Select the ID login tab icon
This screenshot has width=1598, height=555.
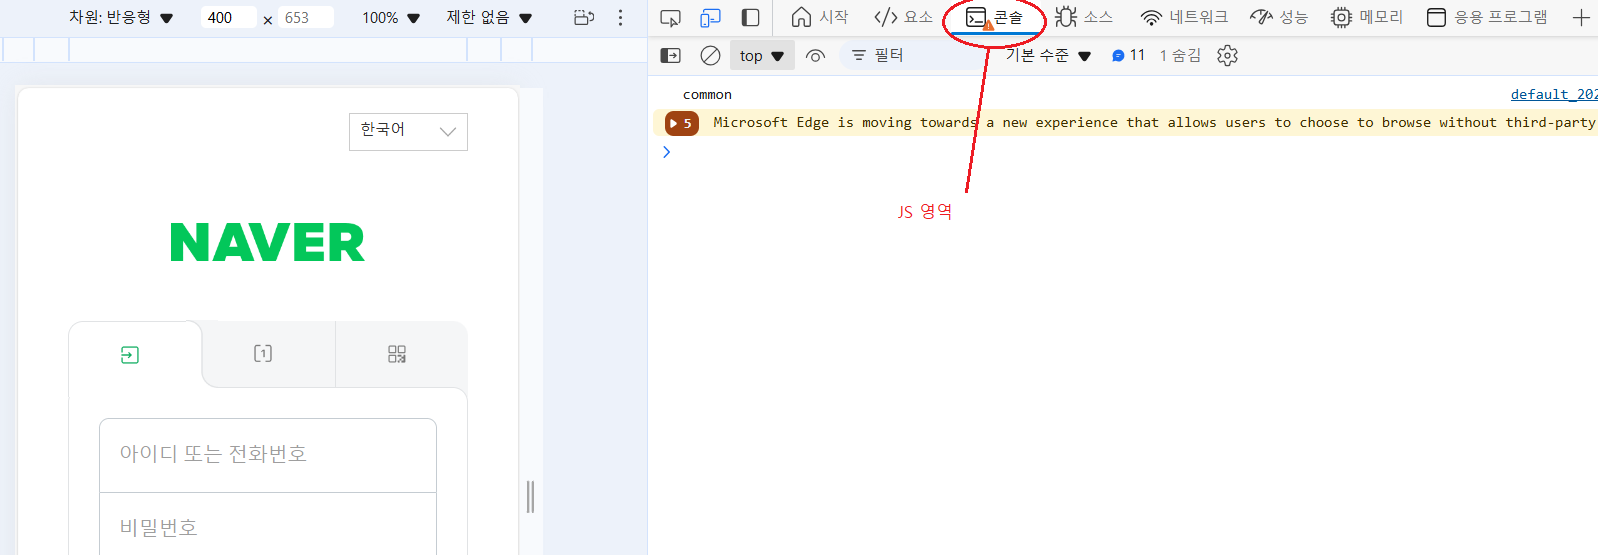(x=130, y=355)
